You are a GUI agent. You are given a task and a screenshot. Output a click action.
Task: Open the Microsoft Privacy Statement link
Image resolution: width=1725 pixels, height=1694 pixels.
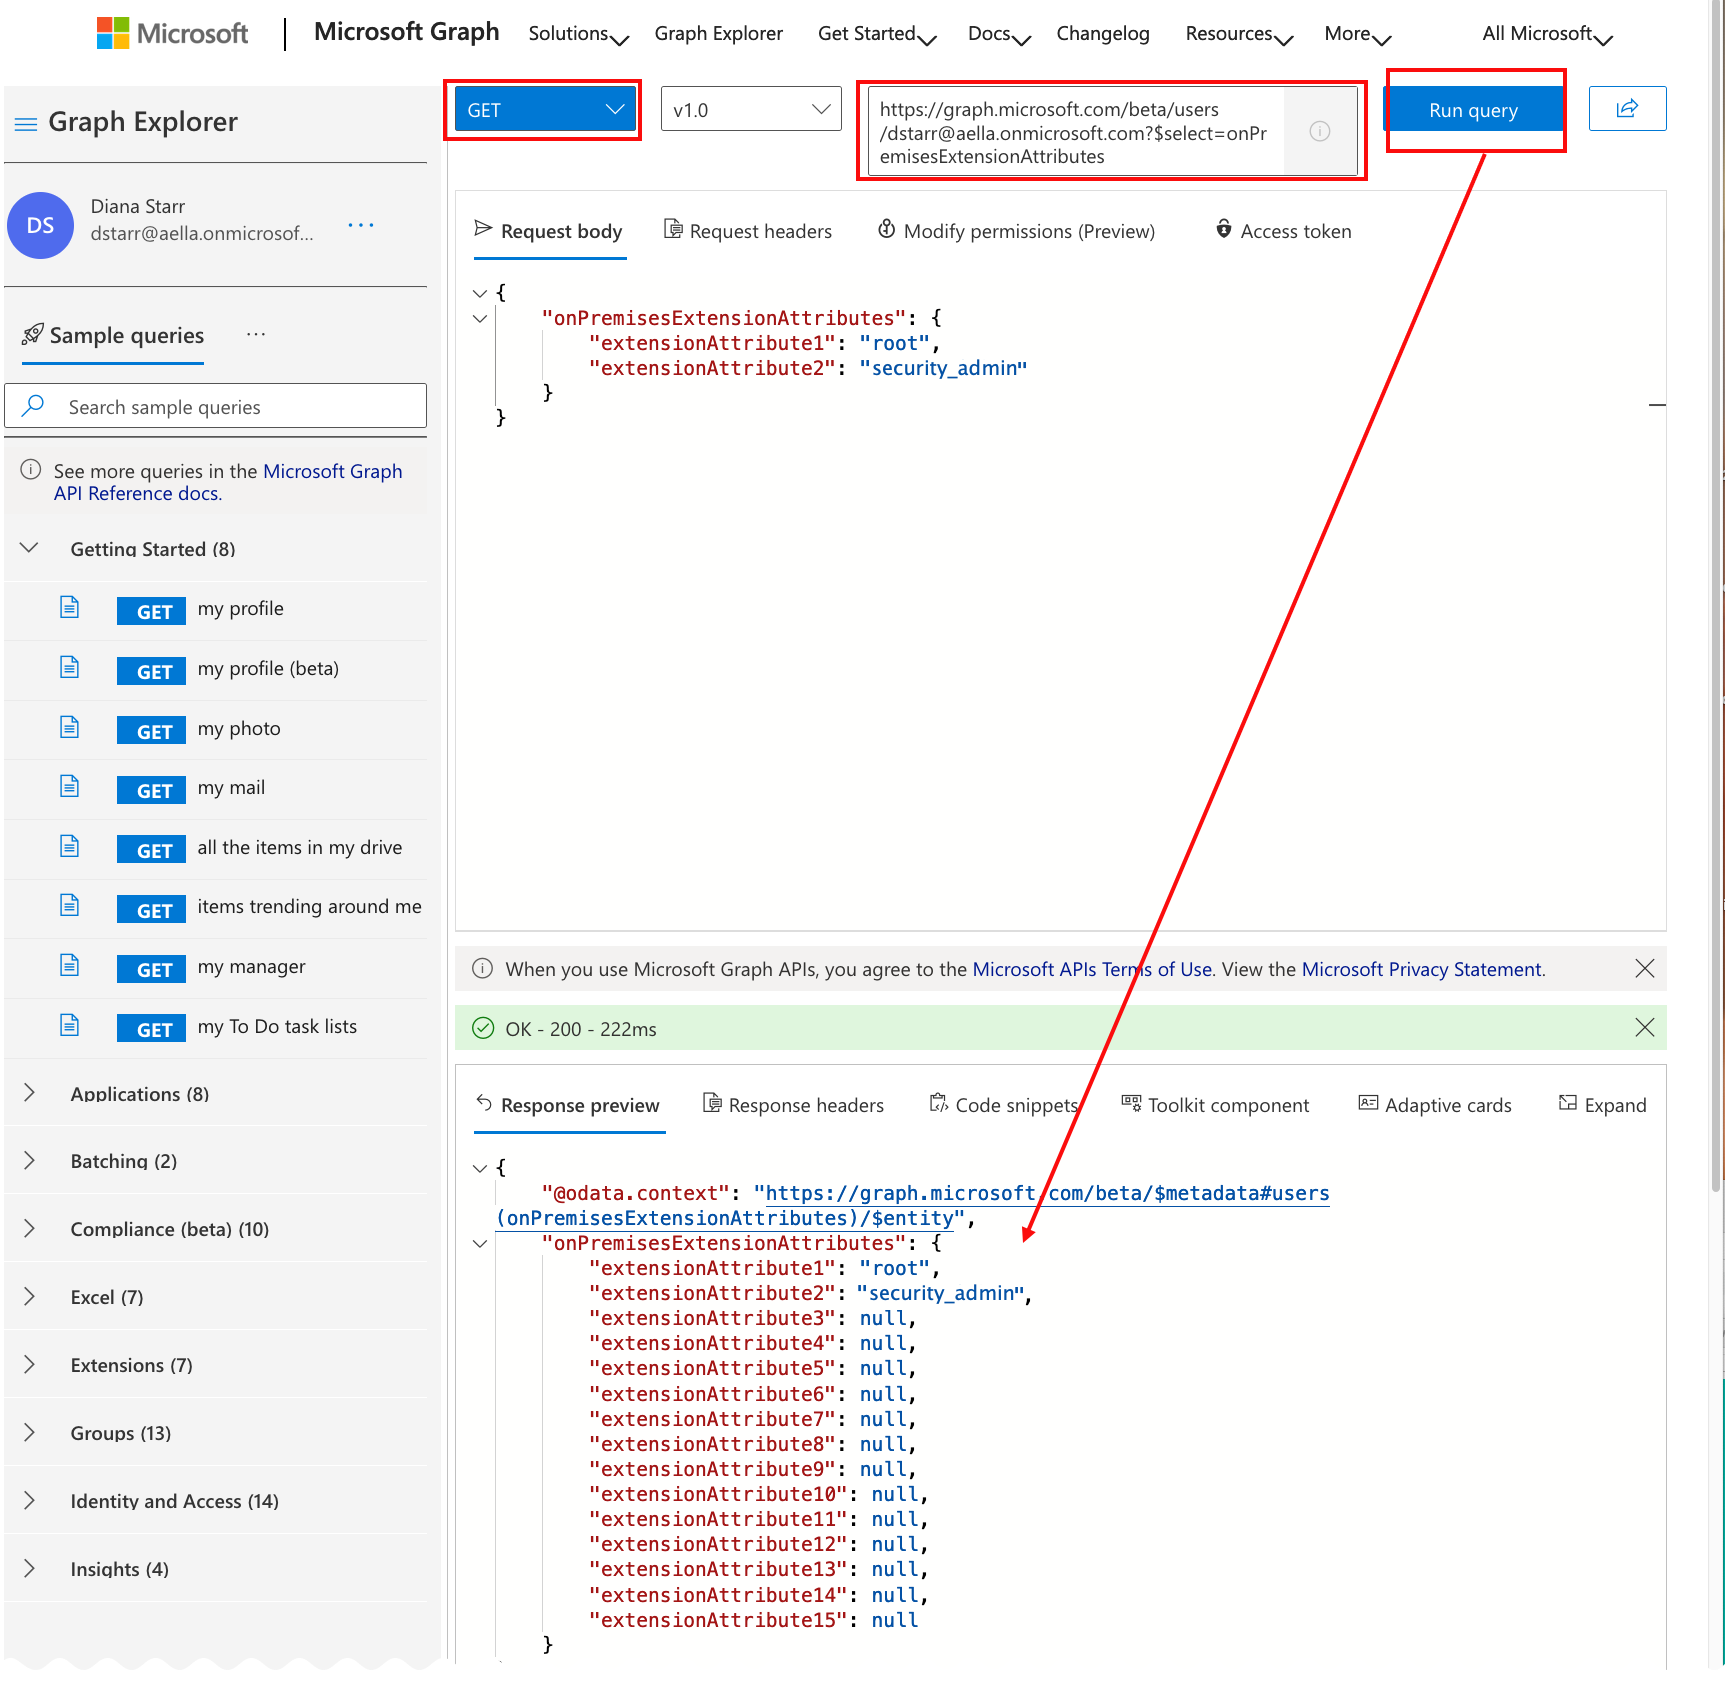[1421, 969]
